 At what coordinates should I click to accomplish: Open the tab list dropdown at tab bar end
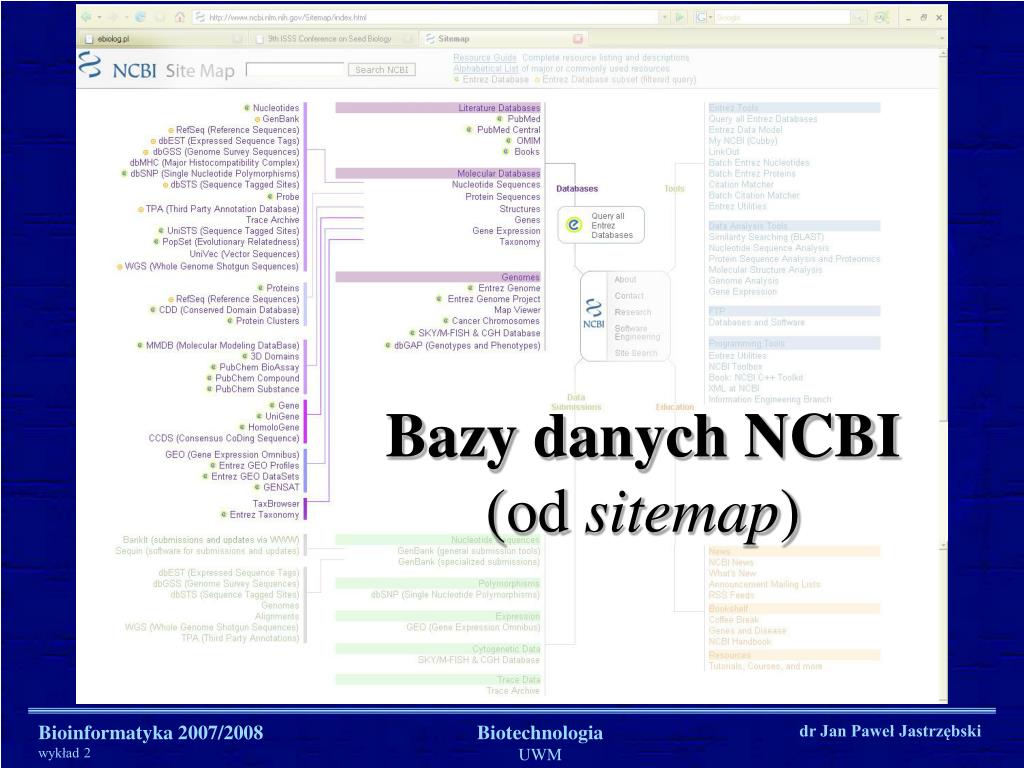[942, 39]
